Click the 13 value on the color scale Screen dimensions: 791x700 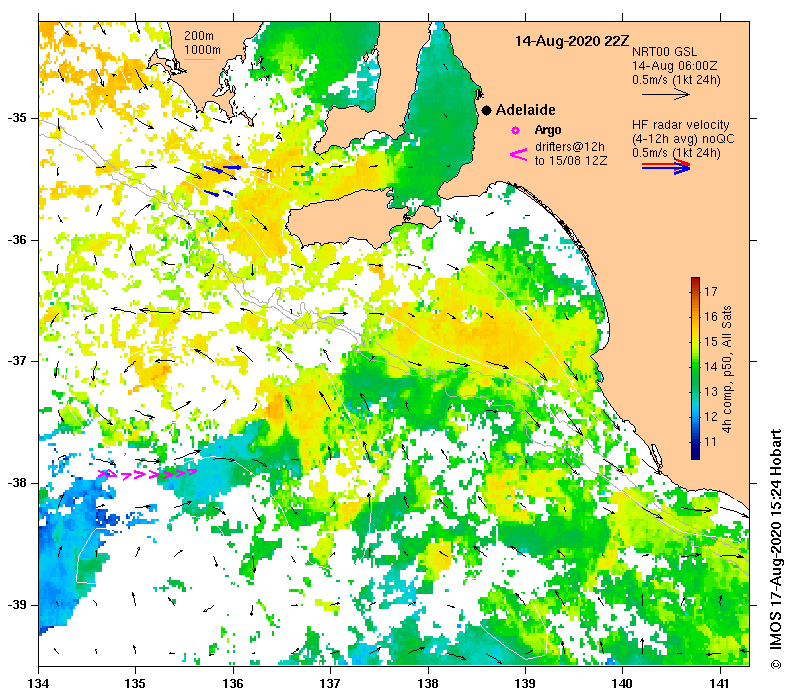pyautogui.click(x=711, y=391)
